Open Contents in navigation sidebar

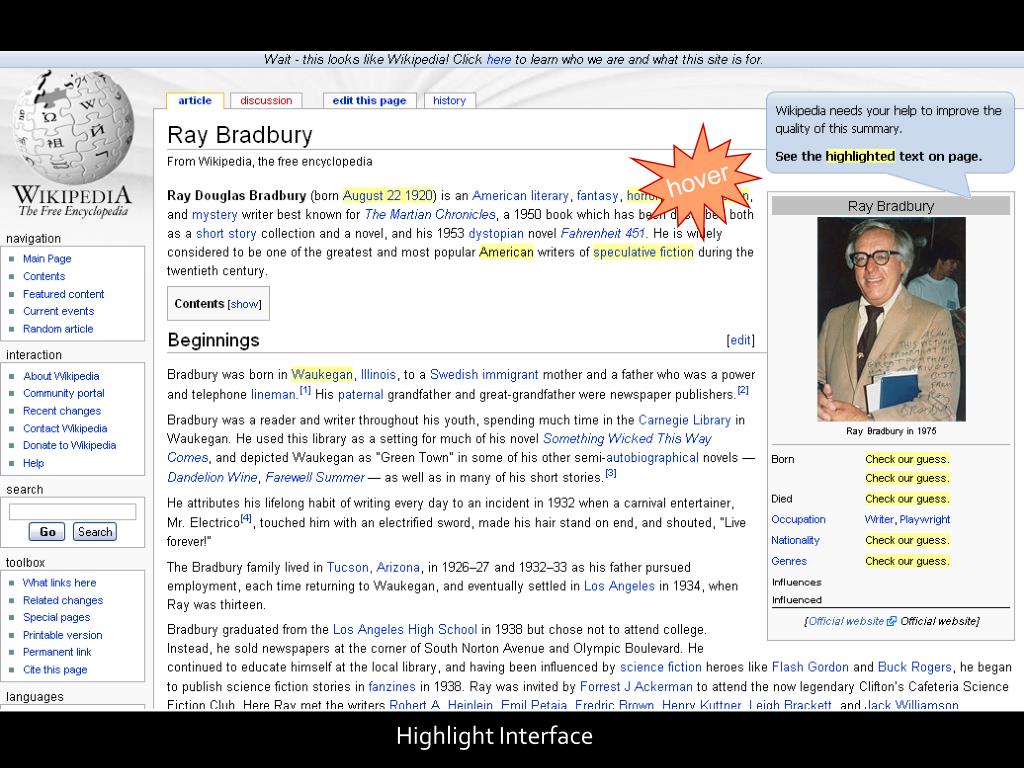tap(44, 276)
